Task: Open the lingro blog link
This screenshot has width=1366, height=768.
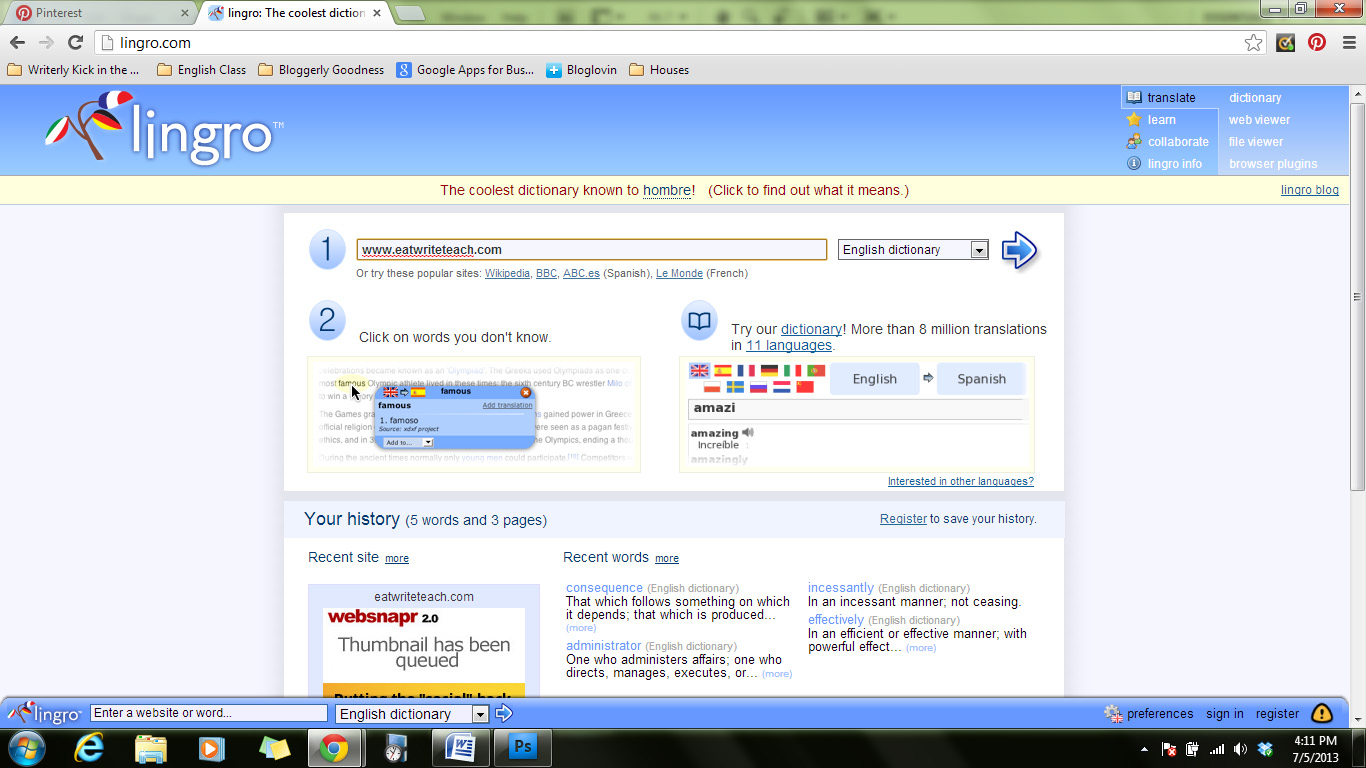Action: pos(1309,190)
